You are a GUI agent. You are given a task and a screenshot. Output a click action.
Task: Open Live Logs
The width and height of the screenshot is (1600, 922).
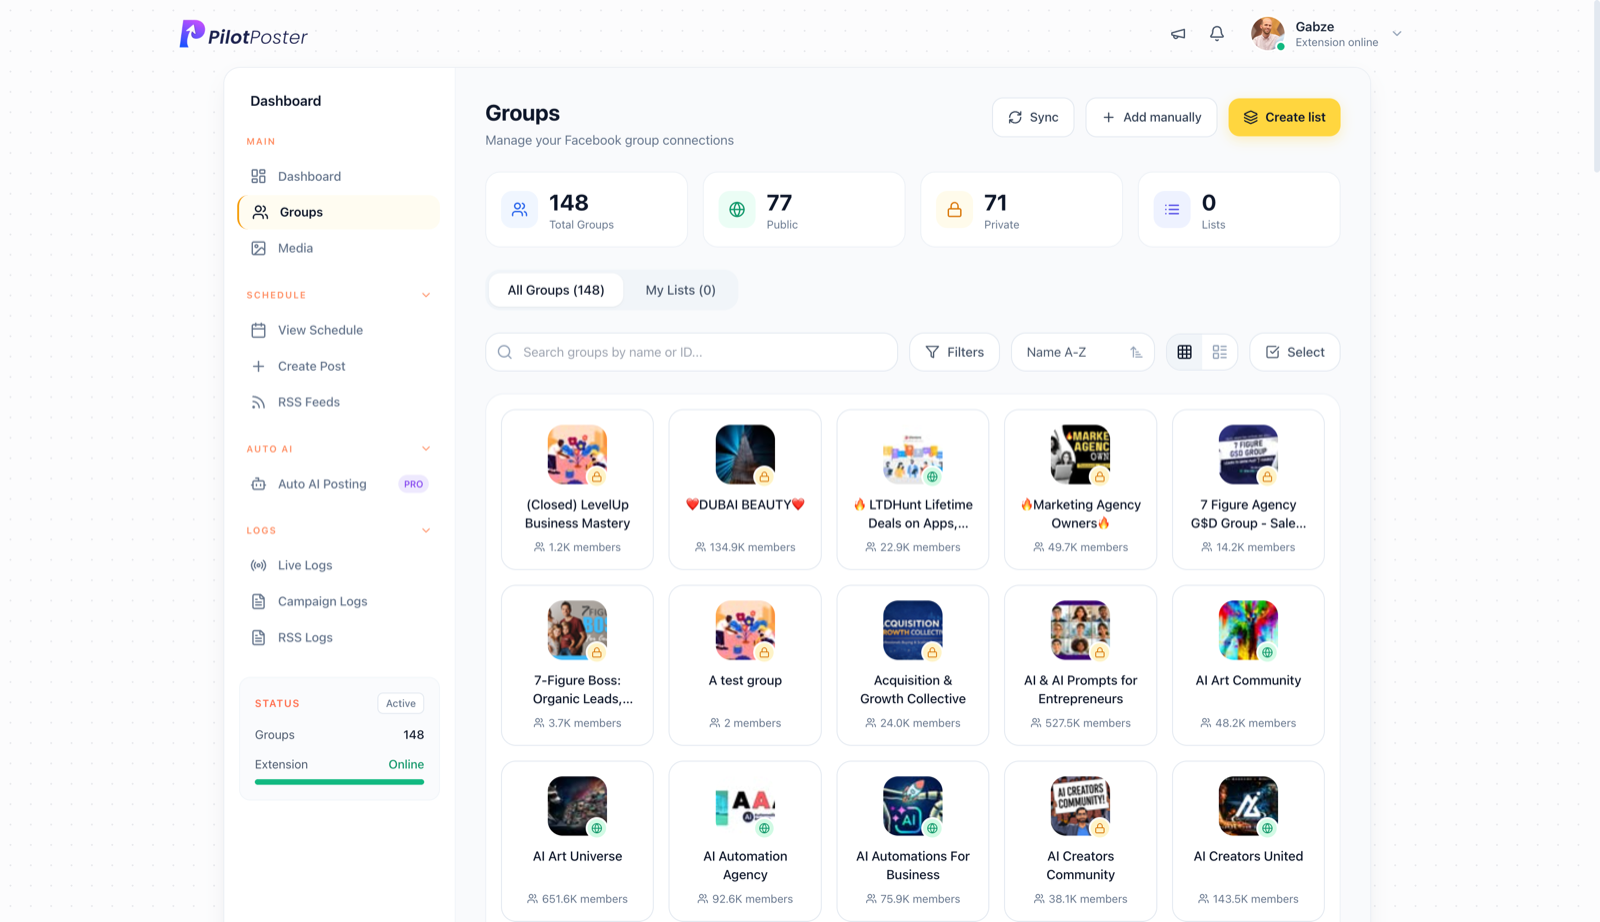pyautogui.click(x=338, y=565)
